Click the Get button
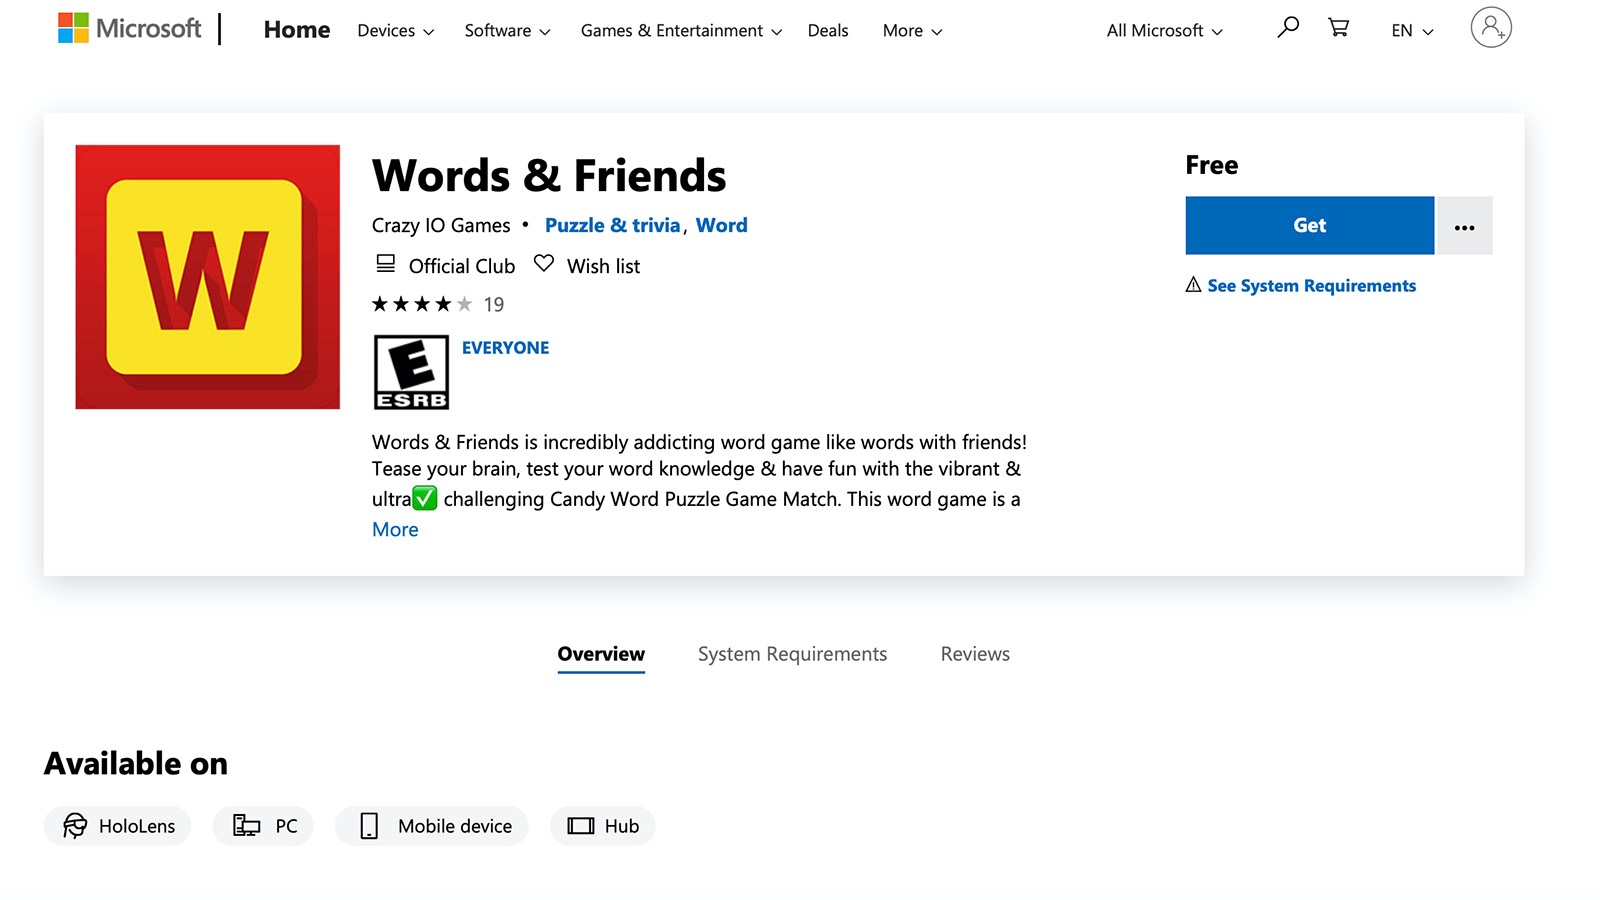 point(1308,225)
